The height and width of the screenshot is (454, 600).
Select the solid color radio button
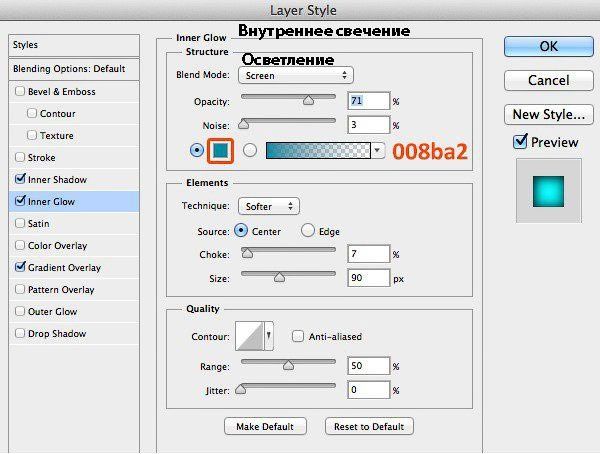coord(197,150)
